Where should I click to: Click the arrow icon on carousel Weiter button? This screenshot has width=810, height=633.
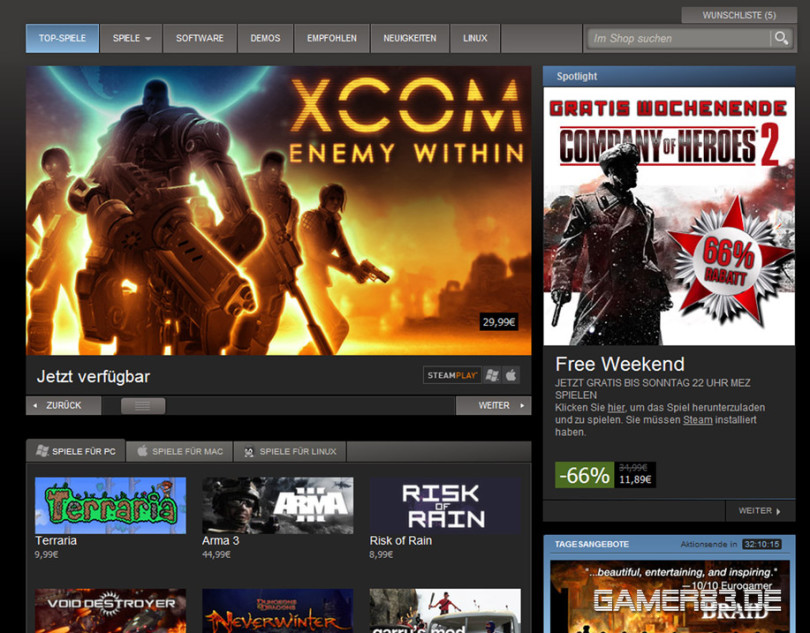pyautogui.click(x=522, y=406)
